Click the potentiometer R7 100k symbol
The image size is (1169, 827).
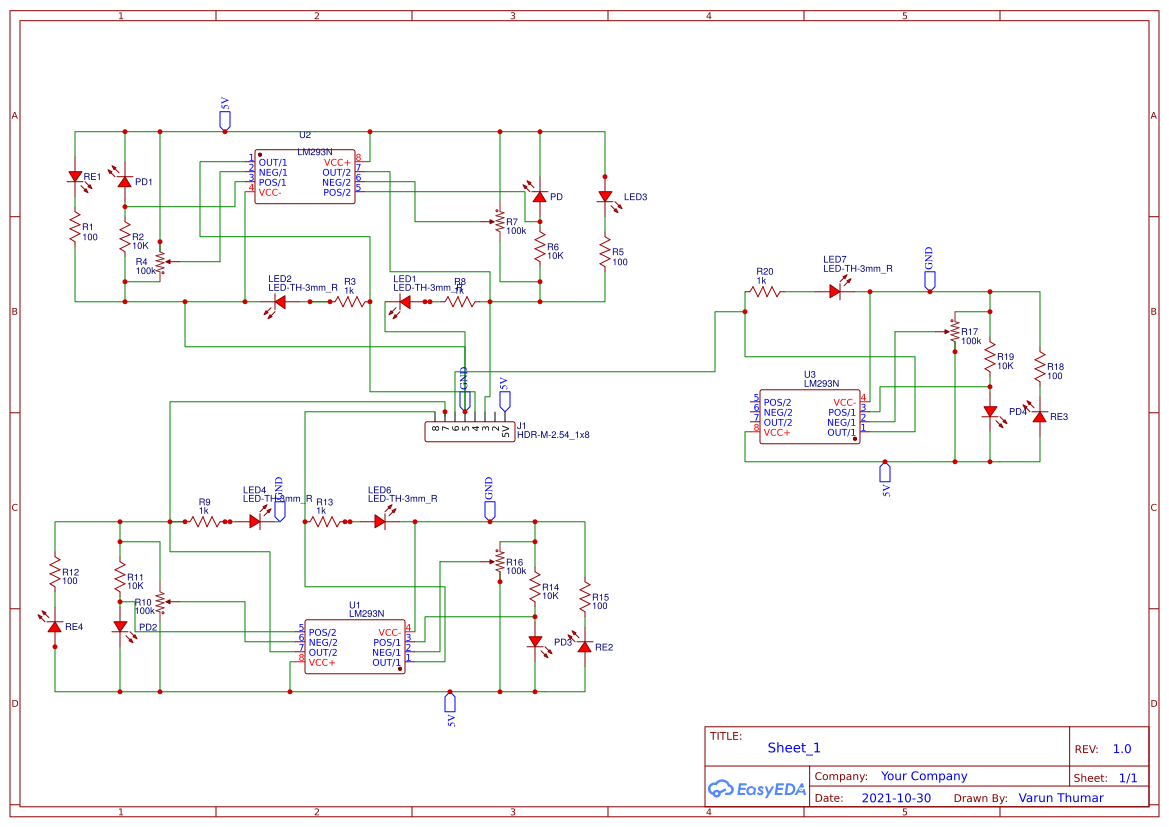498,223
